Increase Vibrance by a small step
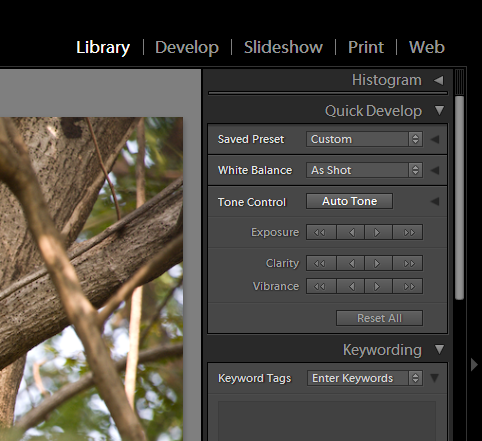Viewport: 482px width, 441px height. 378,286
